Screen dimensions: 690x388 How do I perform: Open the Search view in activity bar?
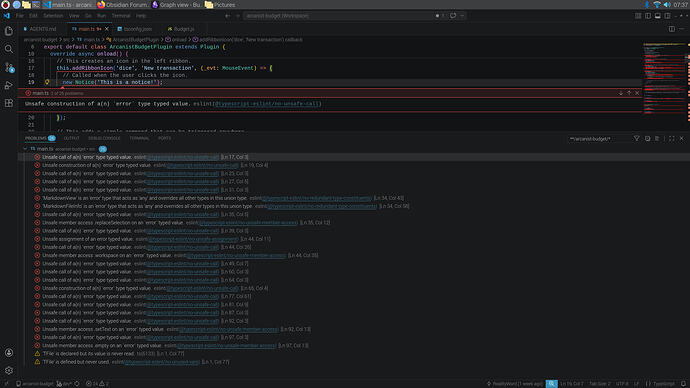click(x=8, y=49)
